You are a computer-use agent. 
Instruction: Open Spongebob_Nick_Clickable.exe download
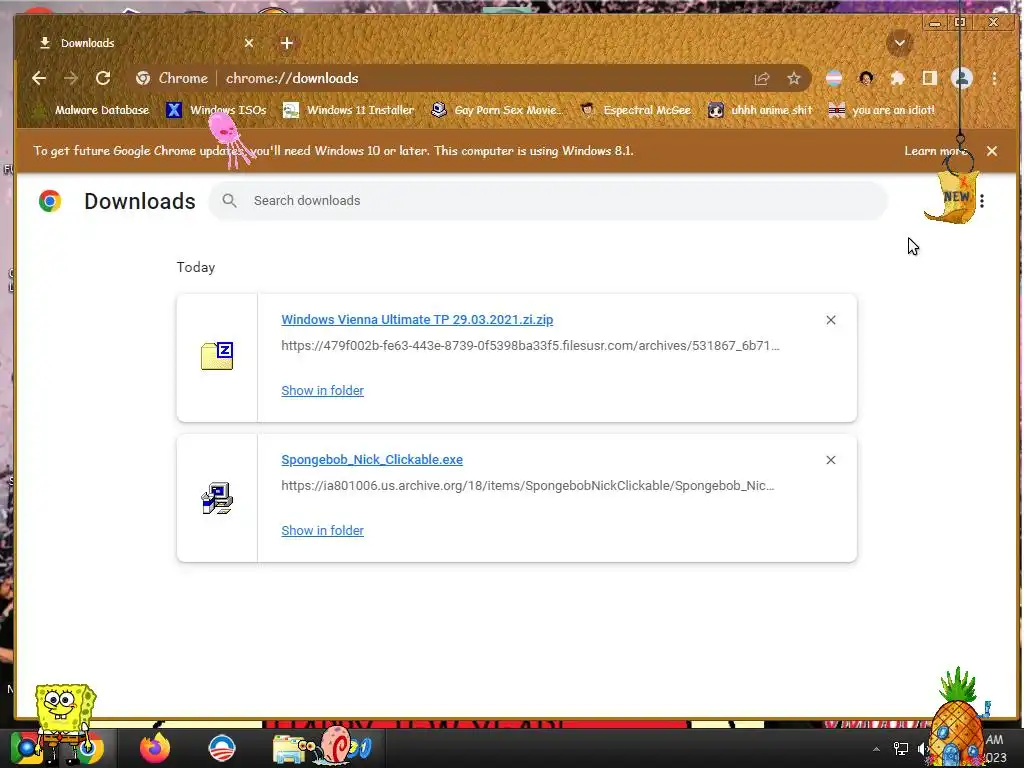(x=372, y=460)
